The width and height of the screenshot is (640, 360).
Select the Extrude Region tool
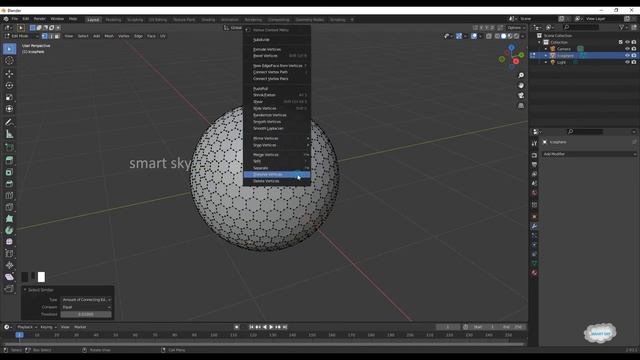click(x=9, y=160)
